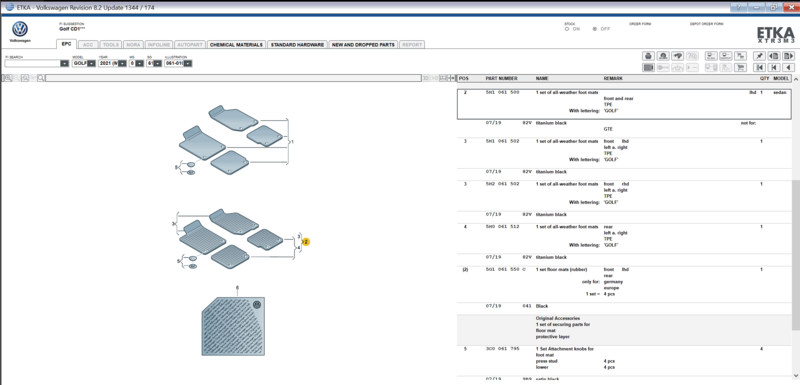Click the layout split icon near POS header
Image resolution: width=800 pixels, height=385 pixels.
pos(451,78)
